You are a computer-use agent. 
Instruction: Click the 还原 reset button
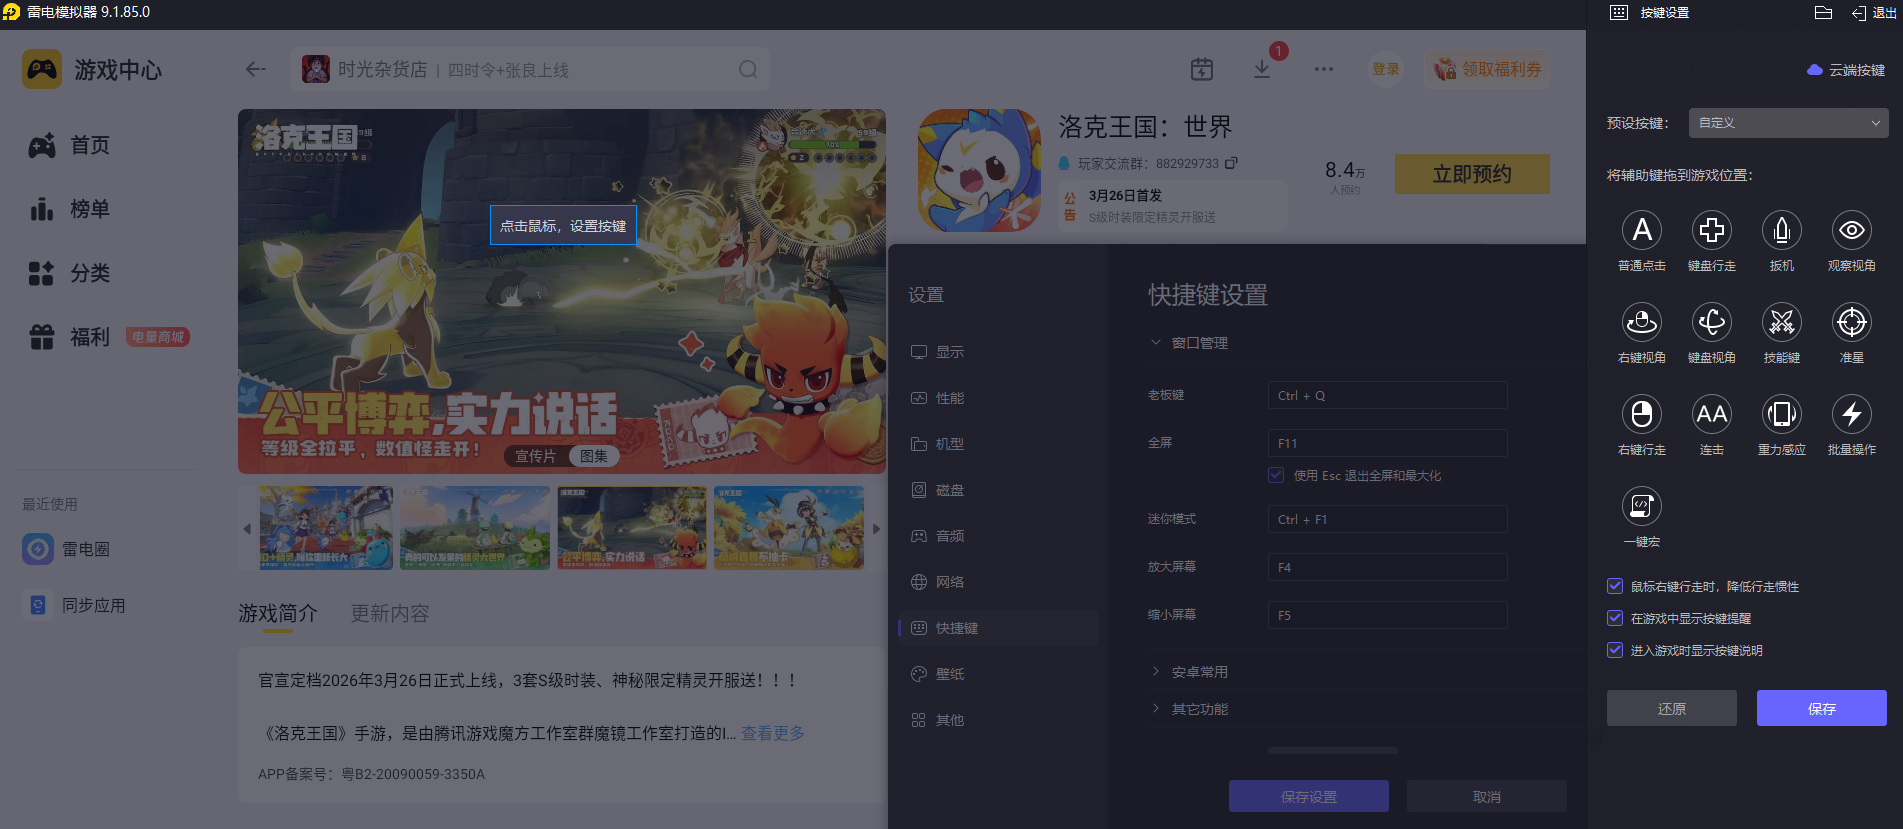(1671, 708)
